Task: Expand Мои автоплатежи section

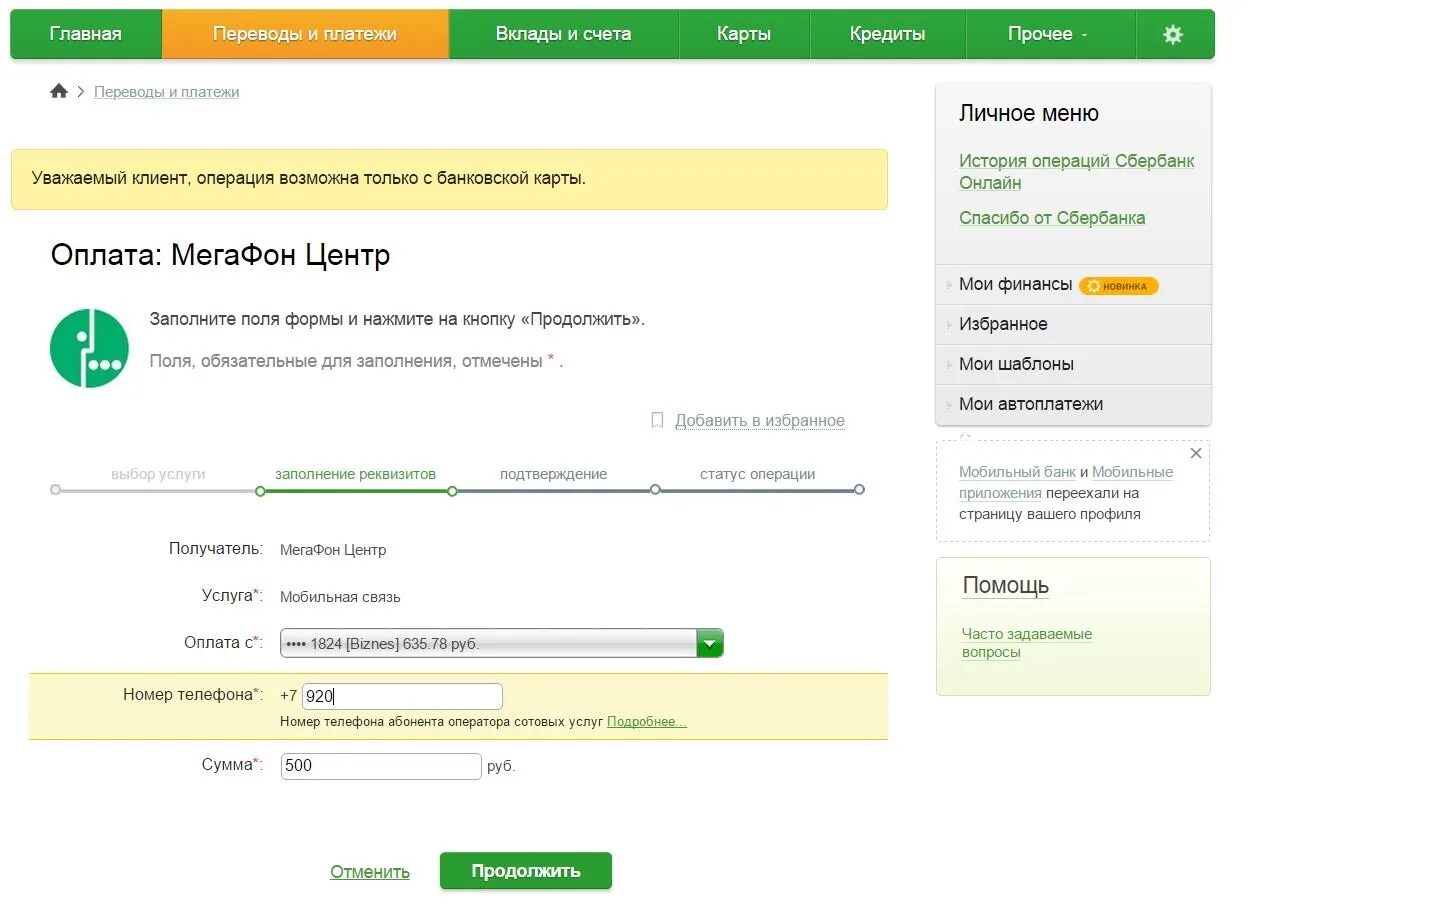Action: 1073,404
